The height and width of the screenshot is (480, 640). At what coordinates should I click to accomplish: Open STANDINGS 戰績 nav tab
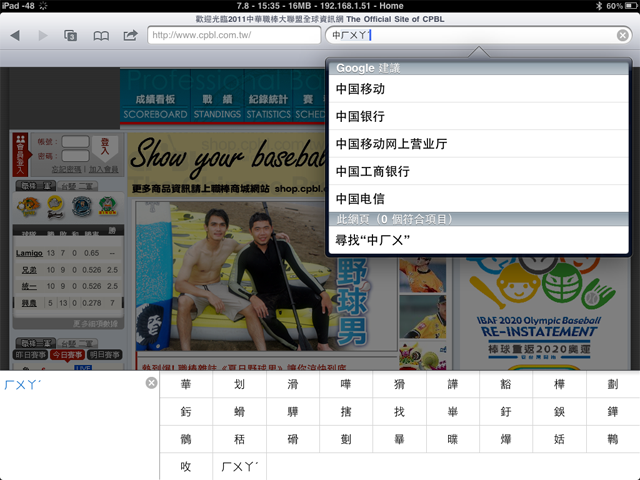[217, 106]
